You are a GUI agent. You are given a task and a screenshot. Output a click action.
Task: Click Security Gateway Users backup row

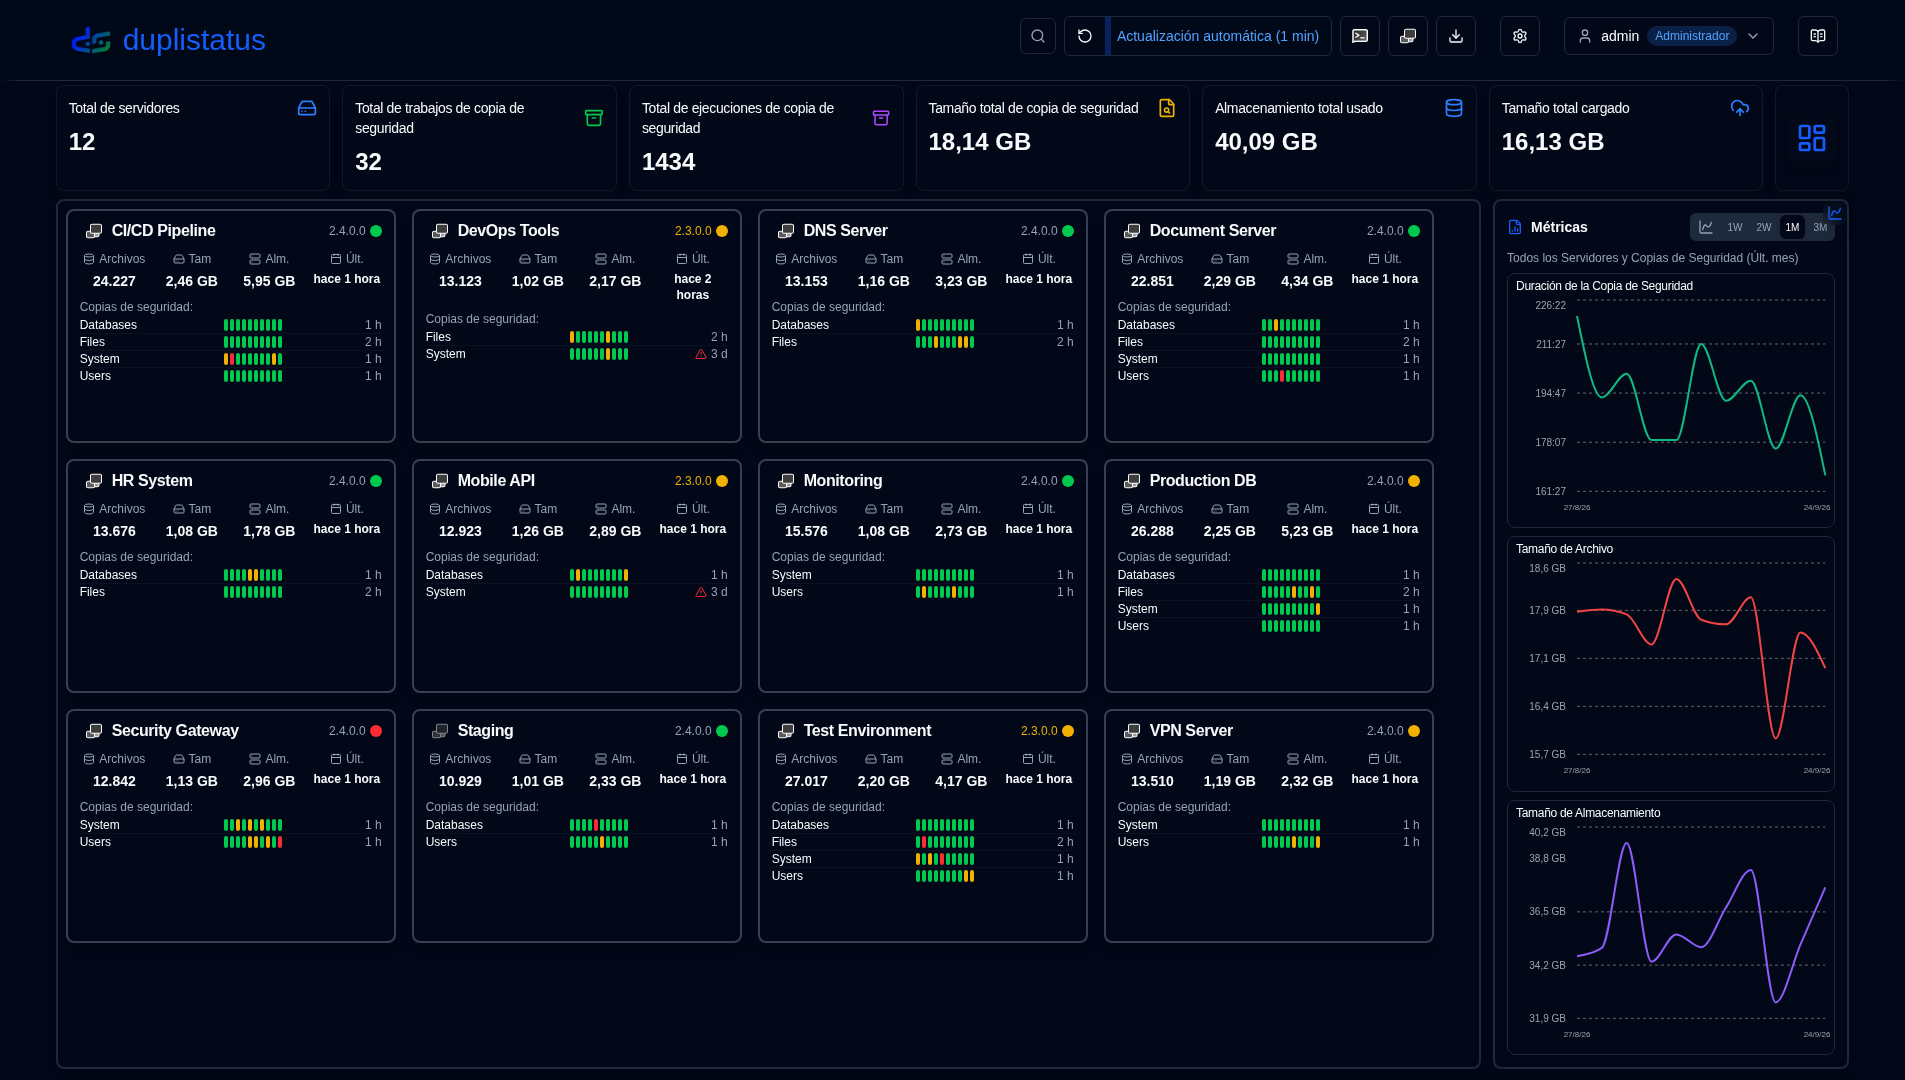pyautogui.click(x=230, y=842)
